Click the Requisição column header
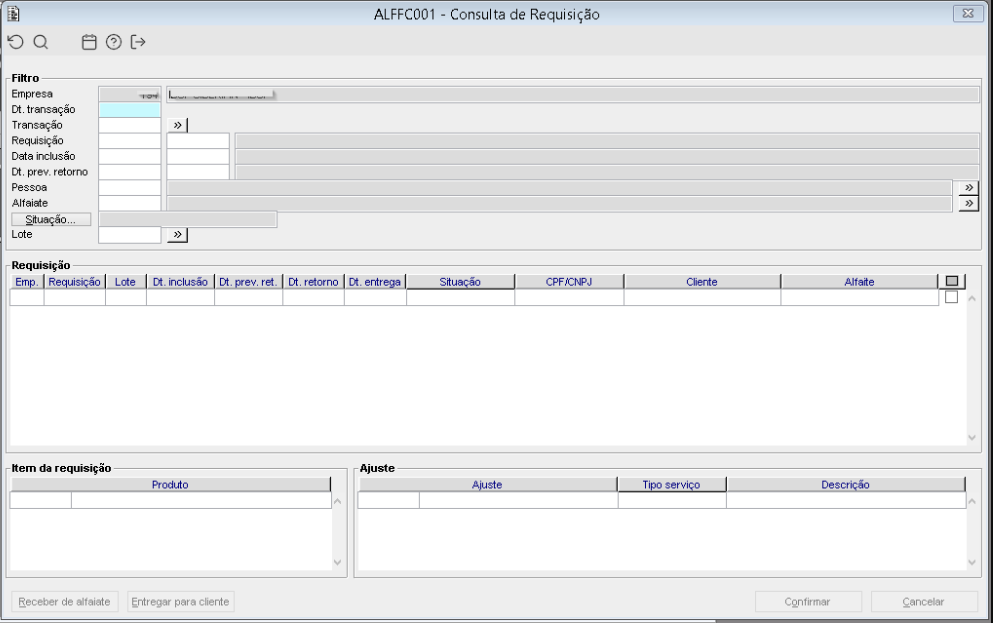The width and height of the screenshot is (993, 623). (x=75, y=282)
